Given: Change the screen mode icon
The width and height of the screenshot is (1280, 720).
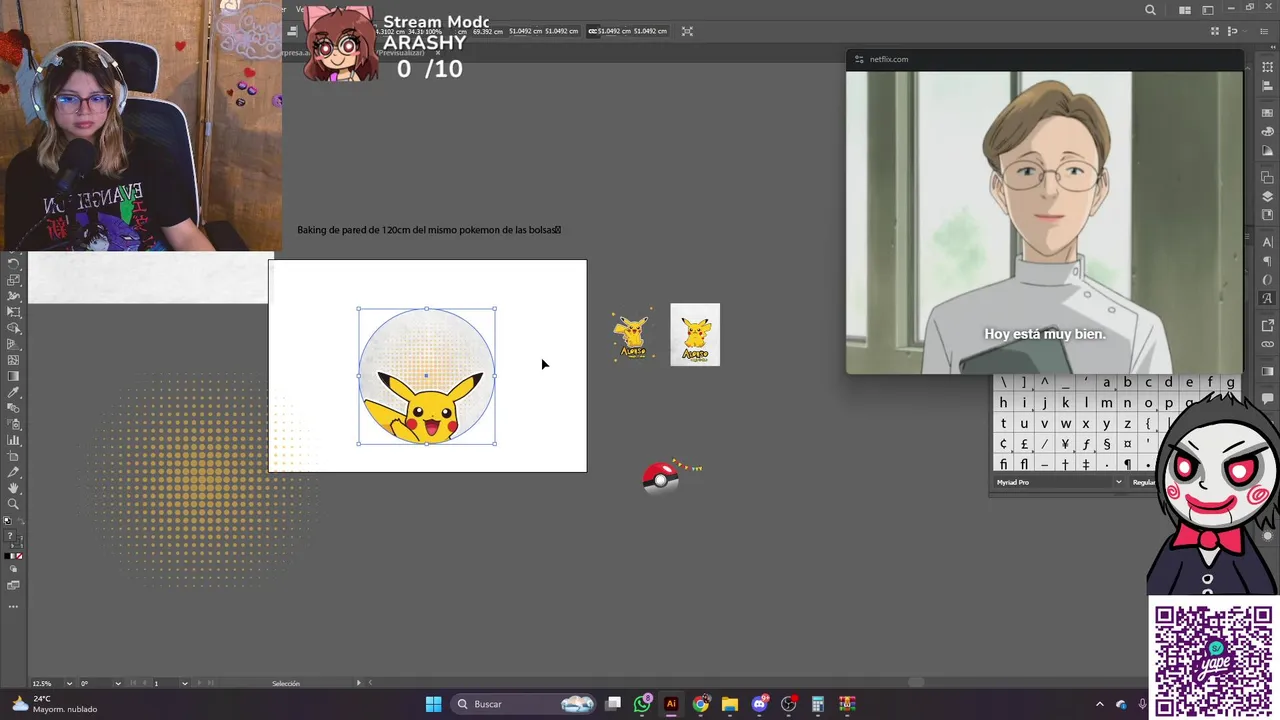Looking at the screenshot, I should pyautogui.click(x=14, y=585).
